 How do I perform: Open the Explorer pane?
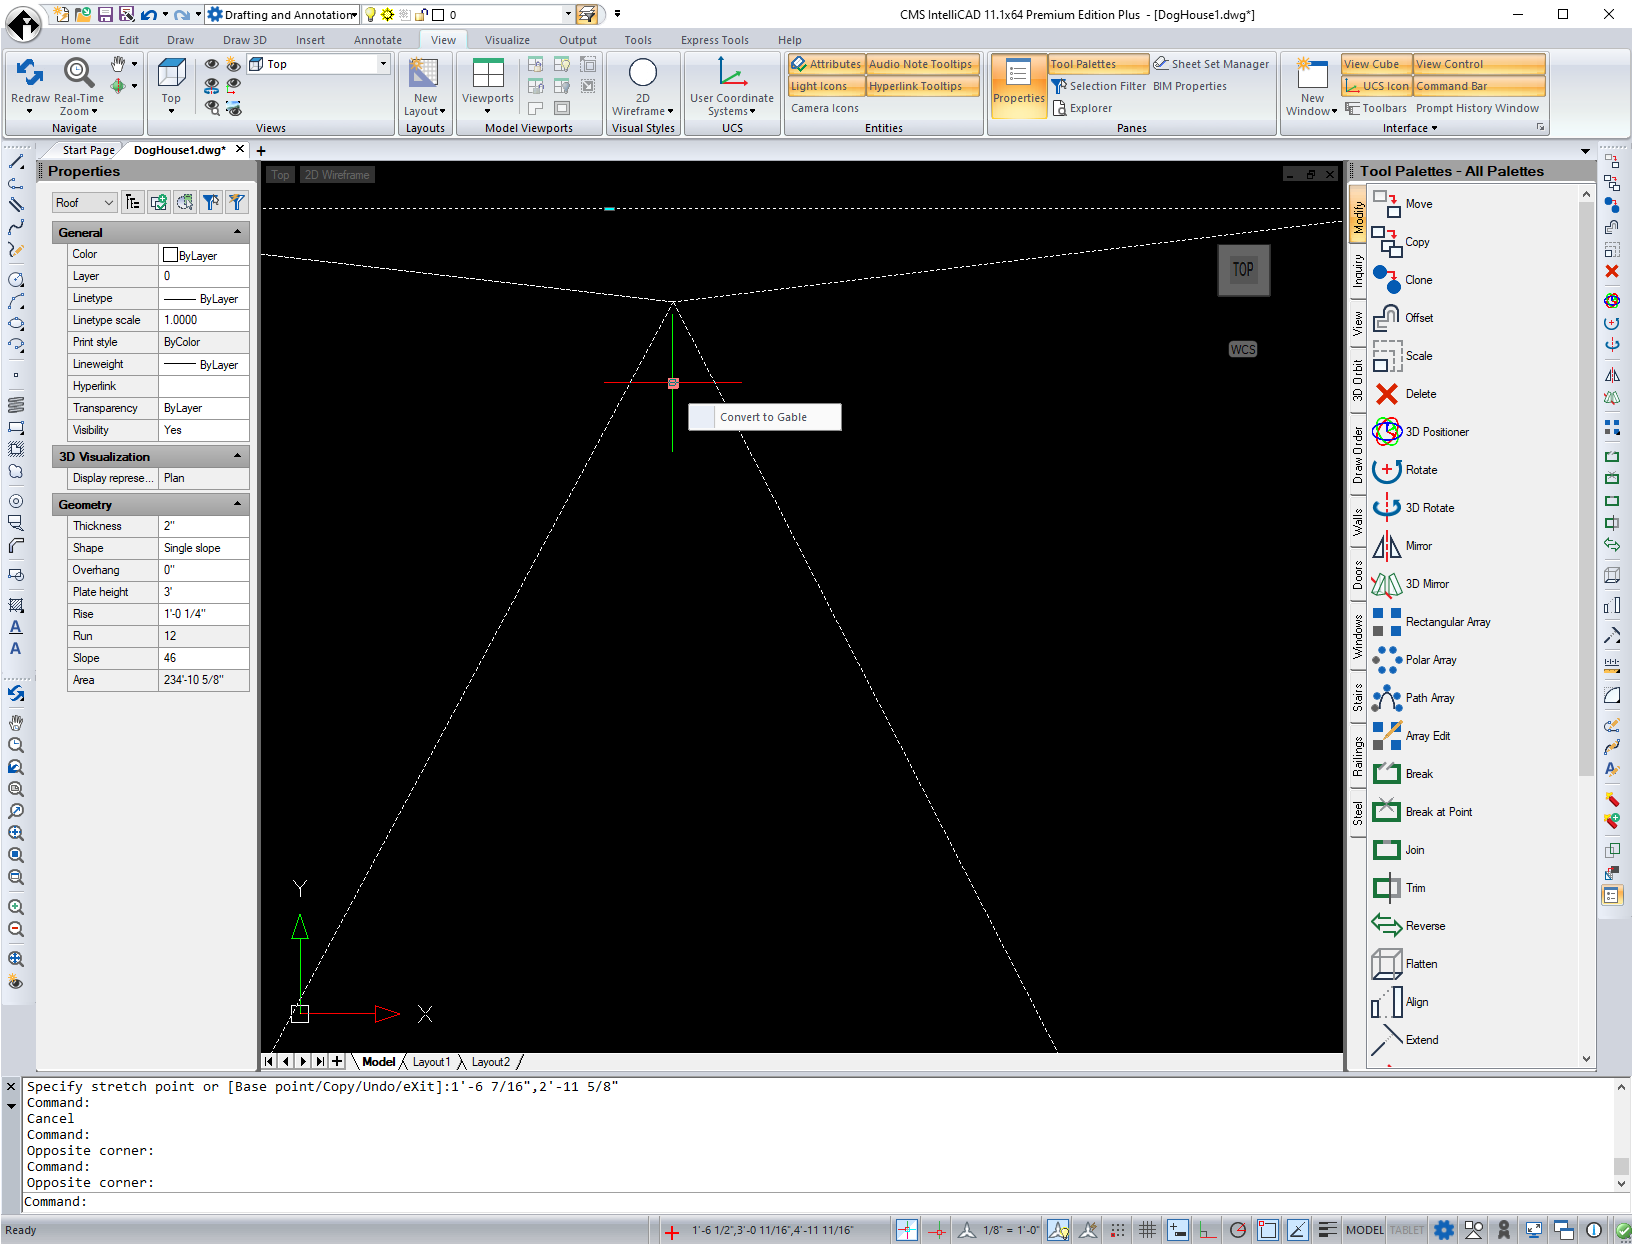1082,108
